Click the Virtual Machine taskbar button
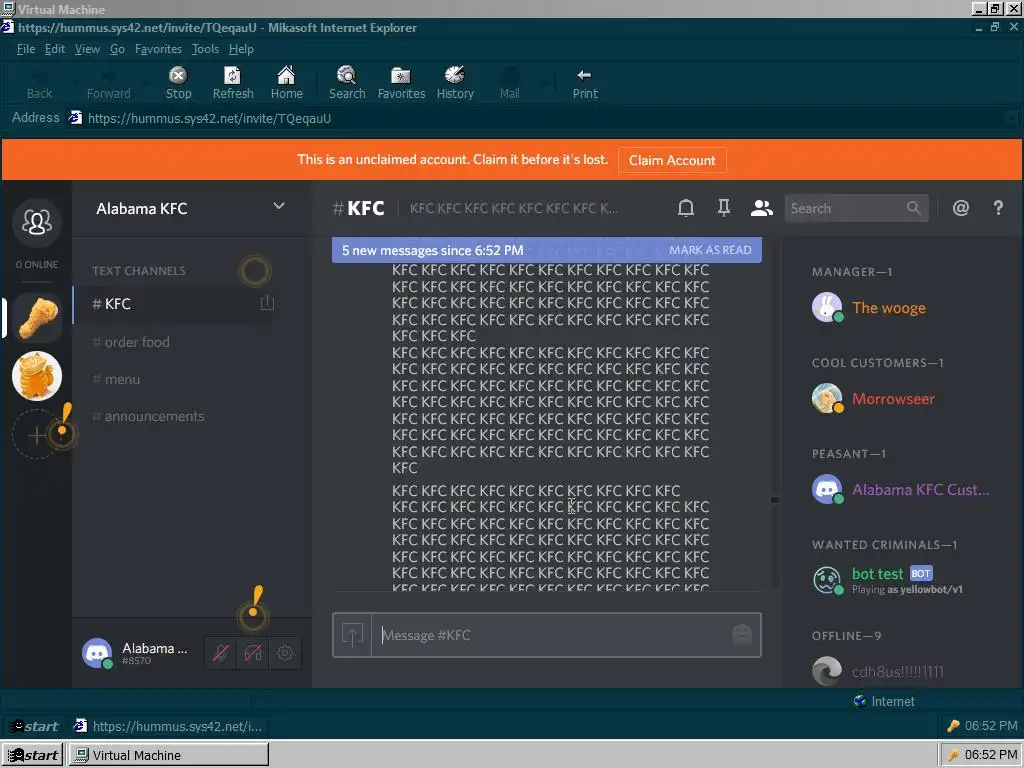 (x=168, y=755)
